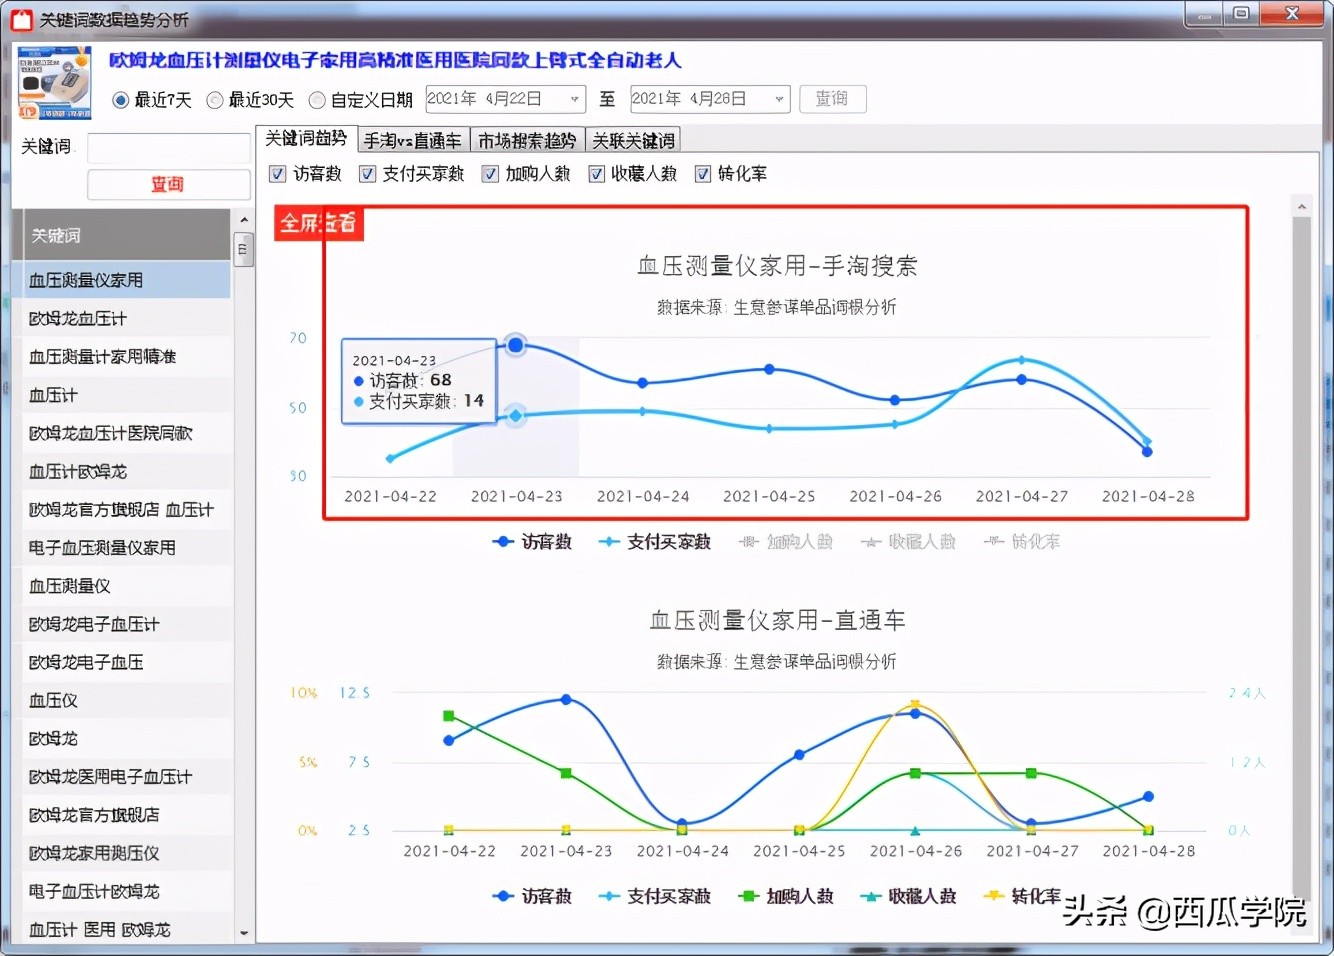Click keyword list scrollbar down arrow
Viewport: 1334px width, 956px height.
pos(244,932)
